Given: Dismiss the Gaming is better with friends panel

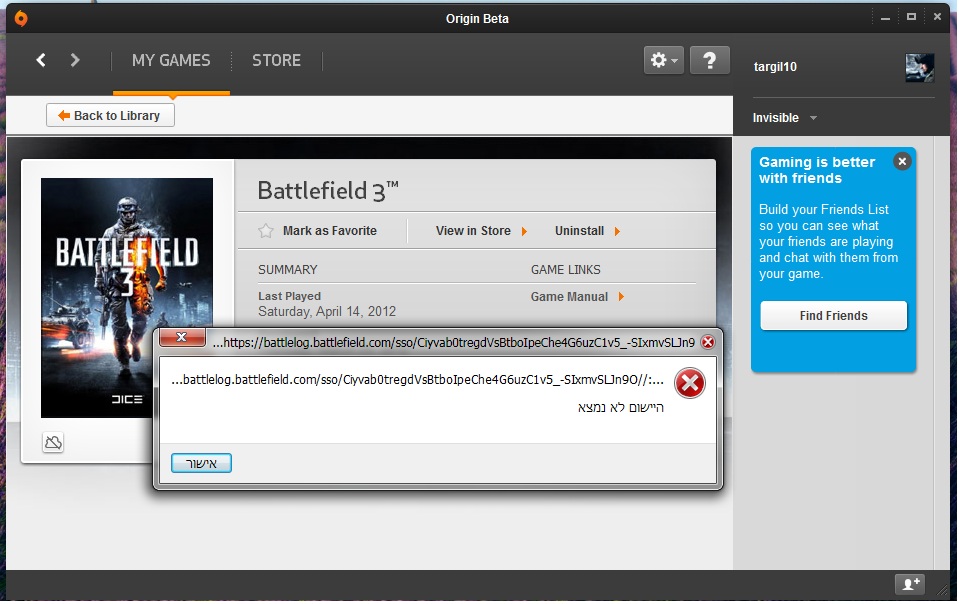Looking at the screenshot, I should pos(902,161).
